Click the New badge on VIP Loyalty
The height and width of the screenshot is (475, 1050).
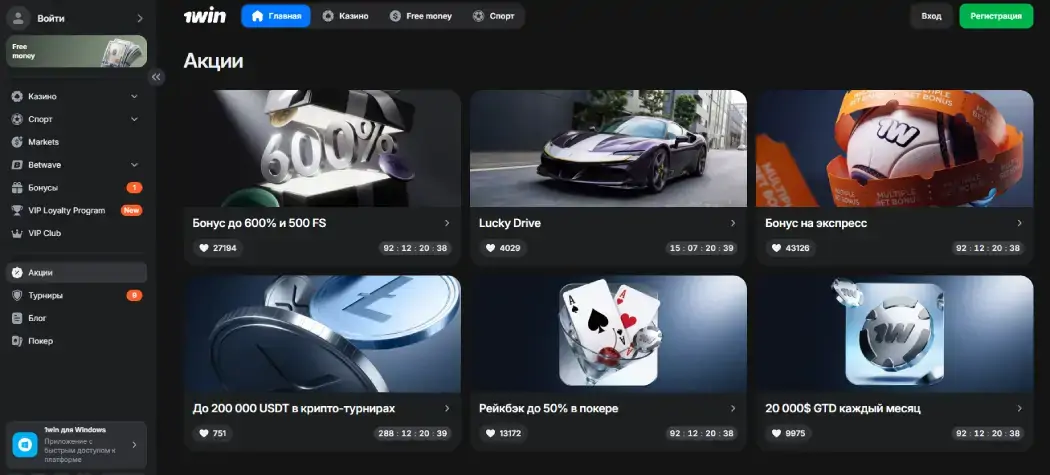tap(131, 210)
